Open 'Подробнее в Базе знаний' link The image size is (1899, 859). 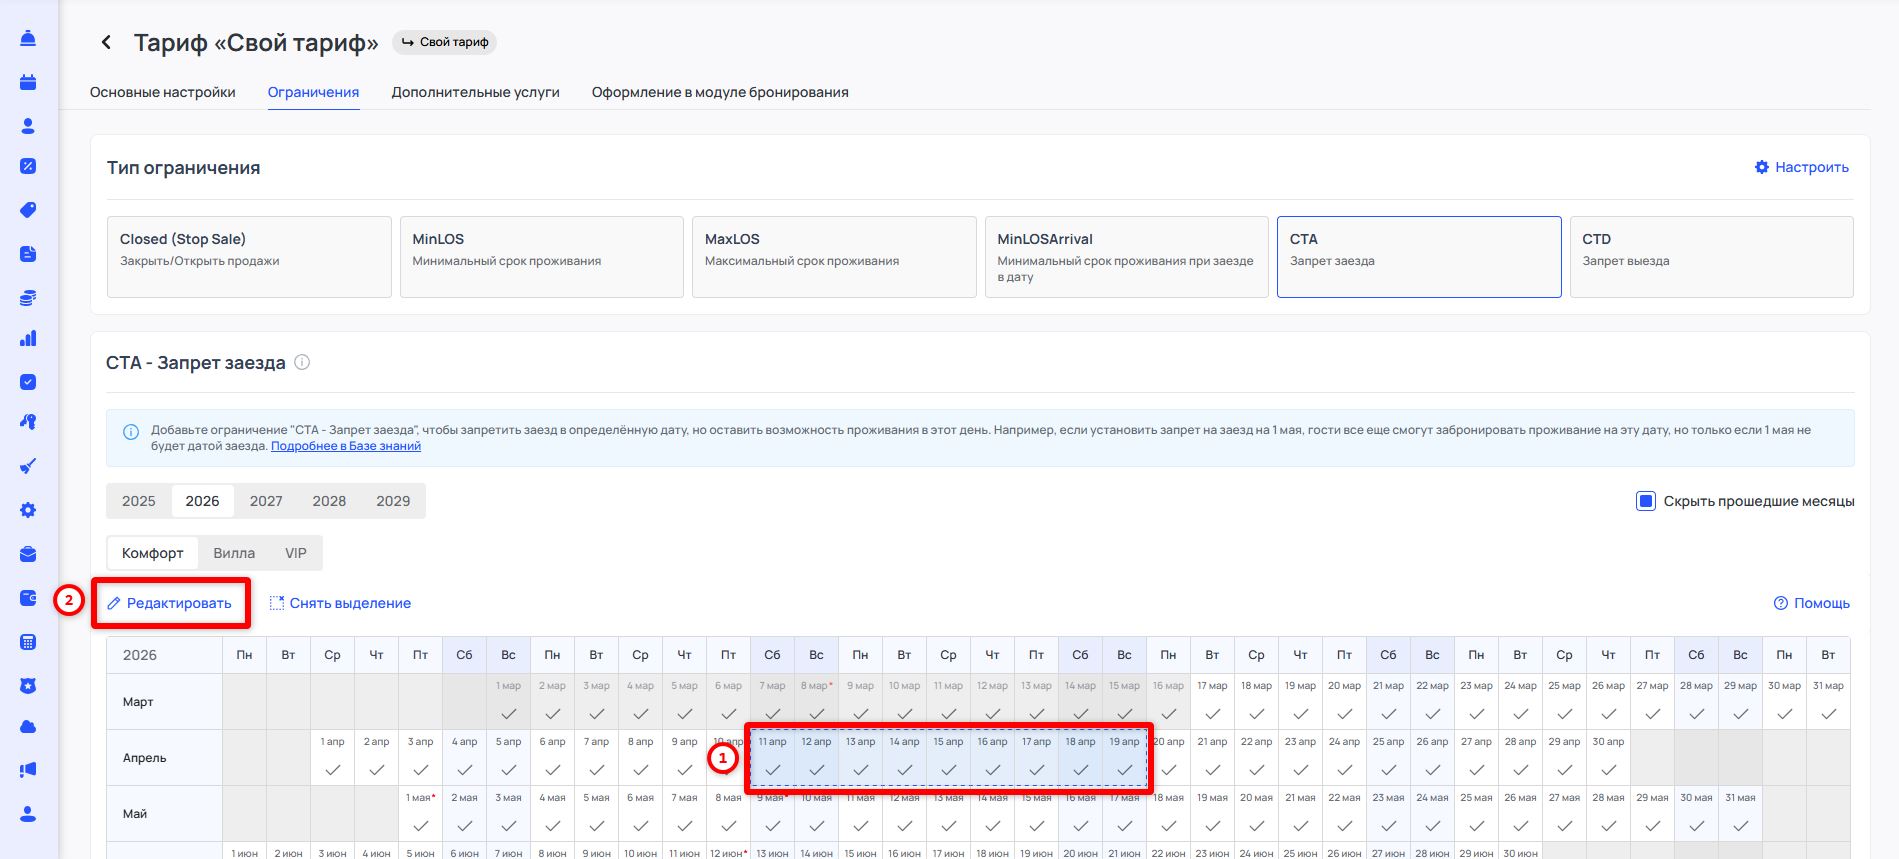click(x=346, y=446)
